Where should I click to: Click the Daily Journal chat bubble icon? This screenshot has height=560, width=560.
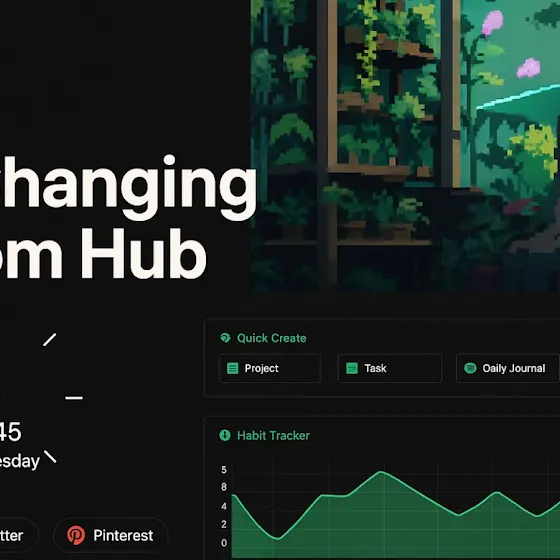(470, 368)
